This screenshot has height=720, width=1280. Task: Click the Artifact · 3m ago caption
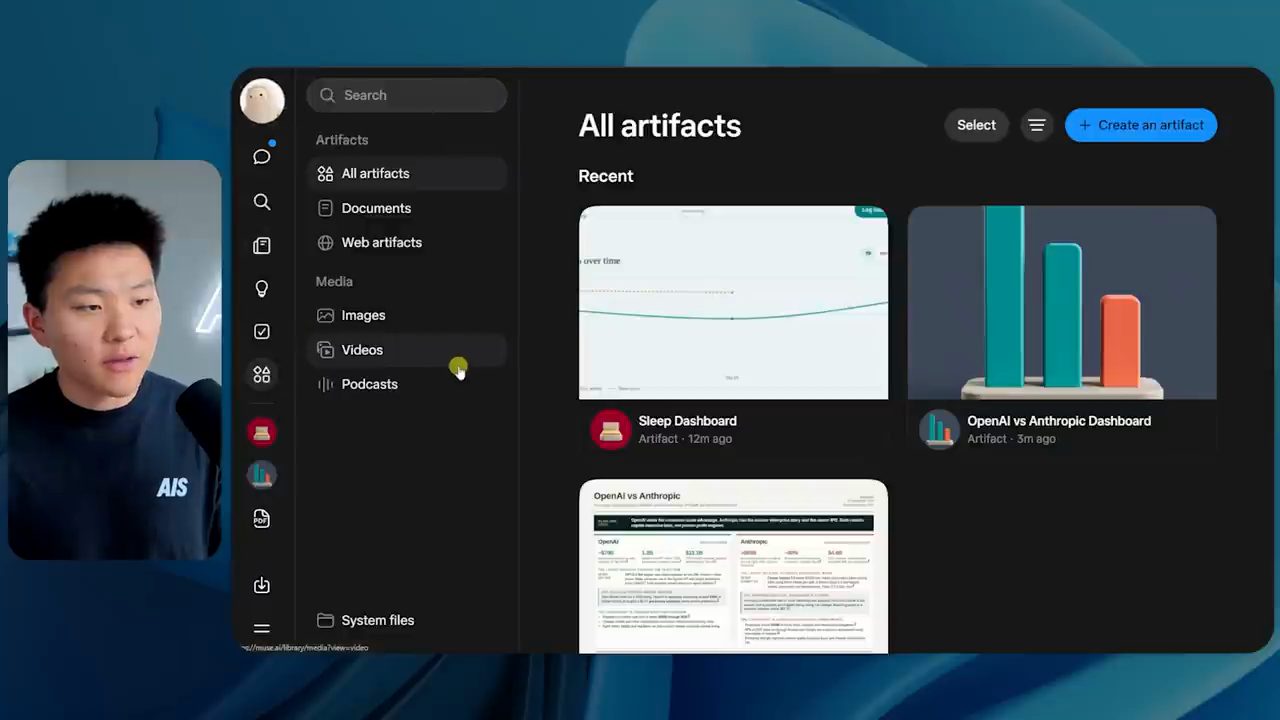1011,439
